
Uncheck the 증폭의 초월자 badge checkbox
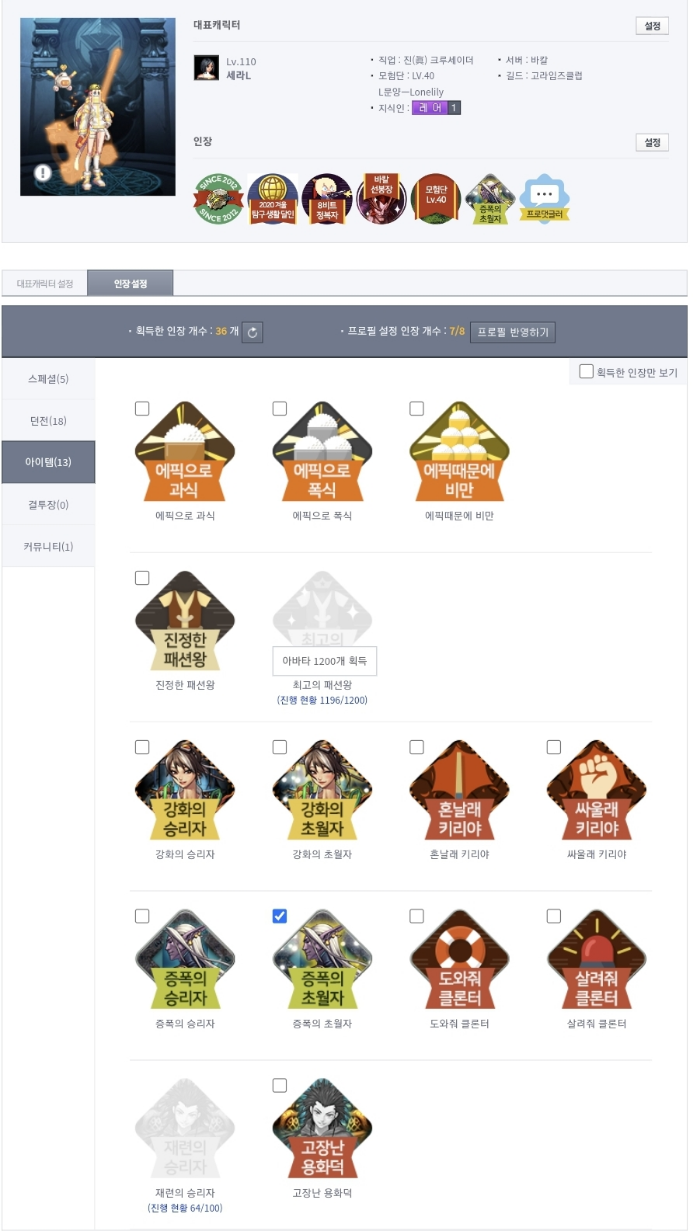[x=279, y=916]
